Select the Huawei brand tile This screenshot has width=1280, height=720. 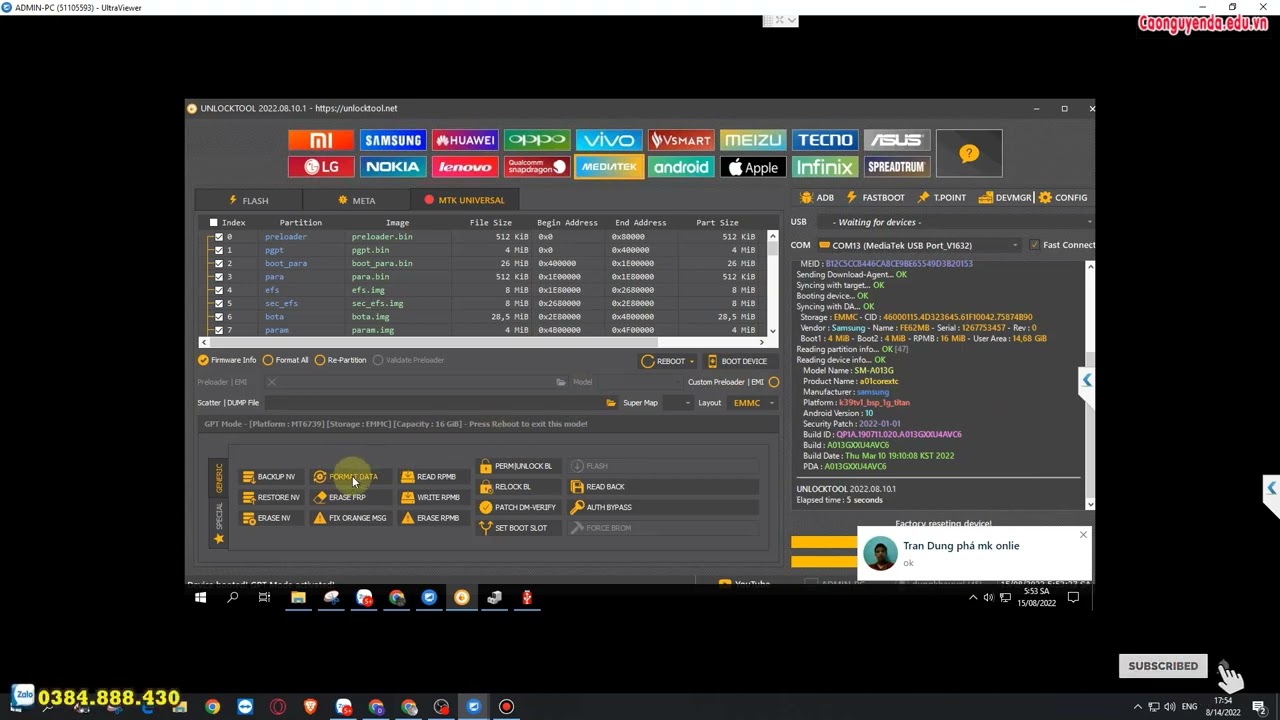click(x=465, y=140)
